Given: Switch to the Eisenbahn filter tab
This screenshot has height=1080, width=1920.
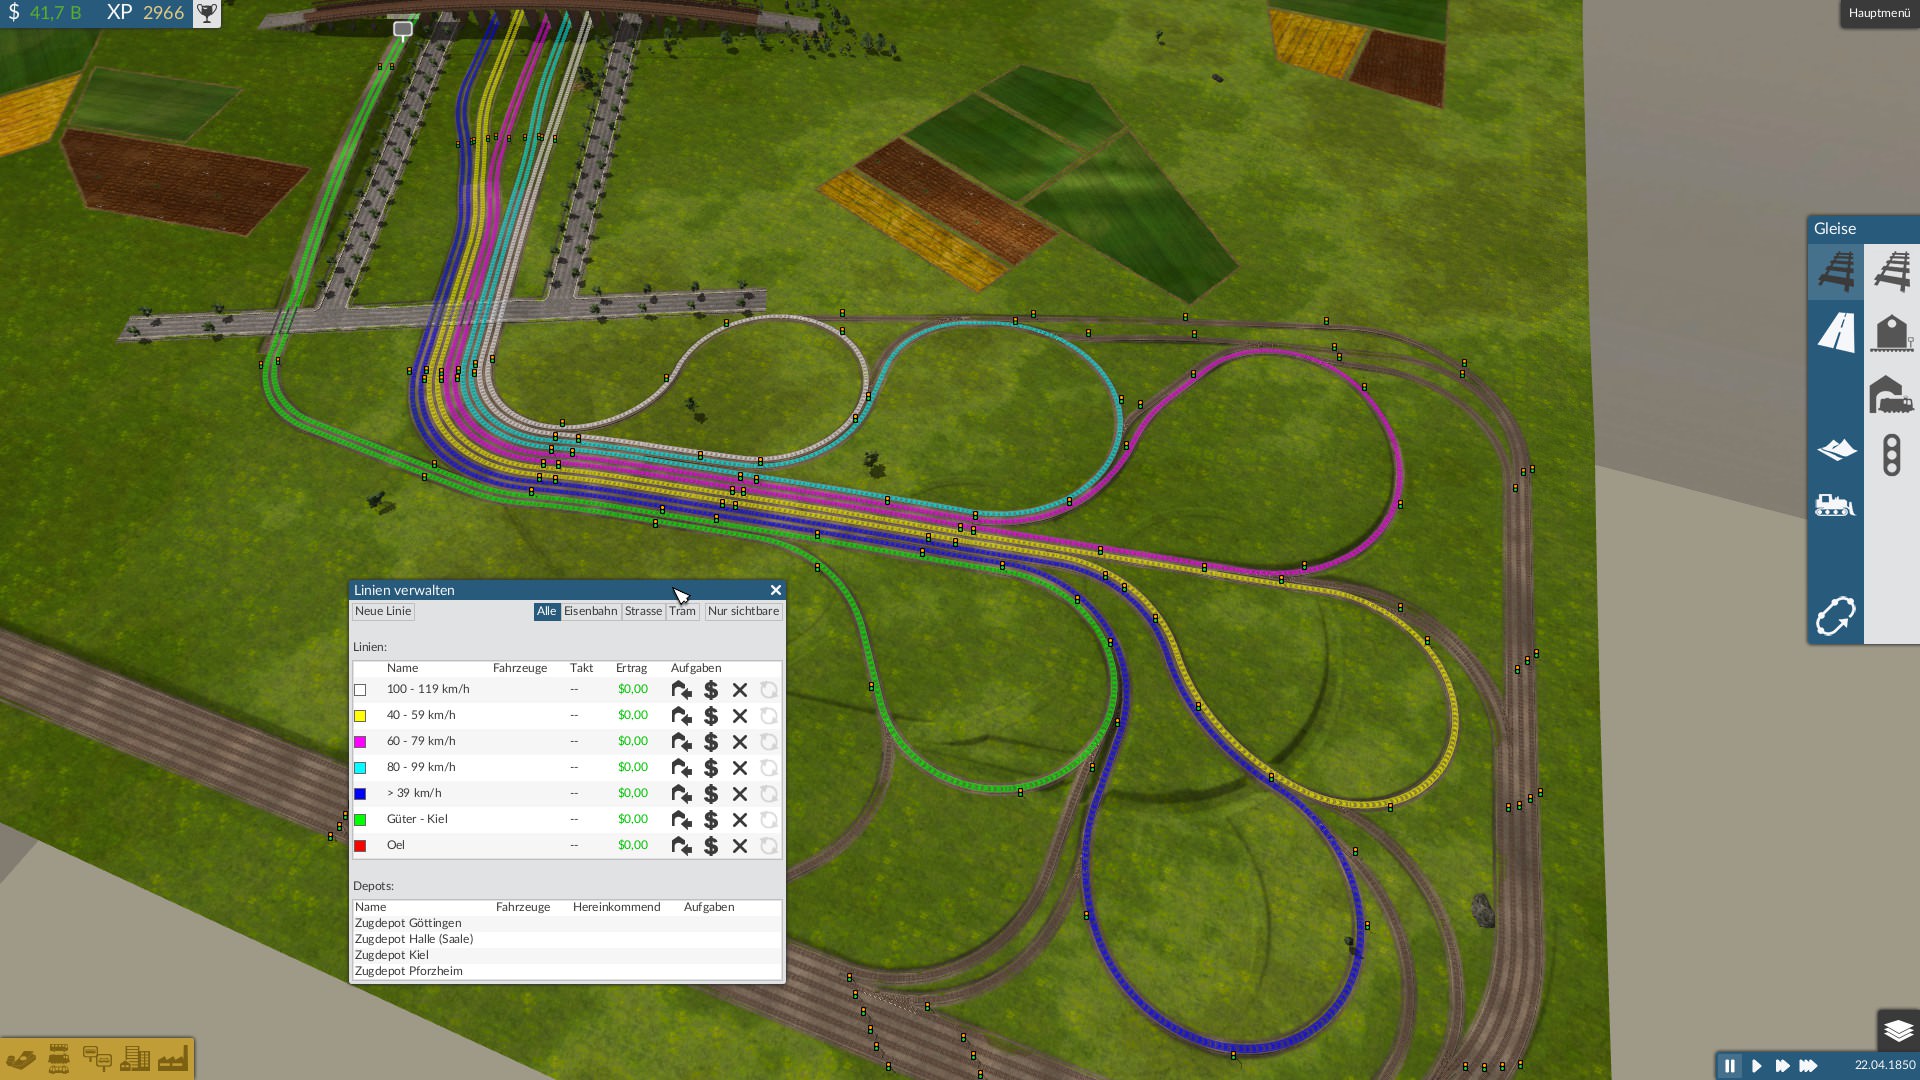Looking at the screenshot, I should pyautogui.click(x=590, y=611).
